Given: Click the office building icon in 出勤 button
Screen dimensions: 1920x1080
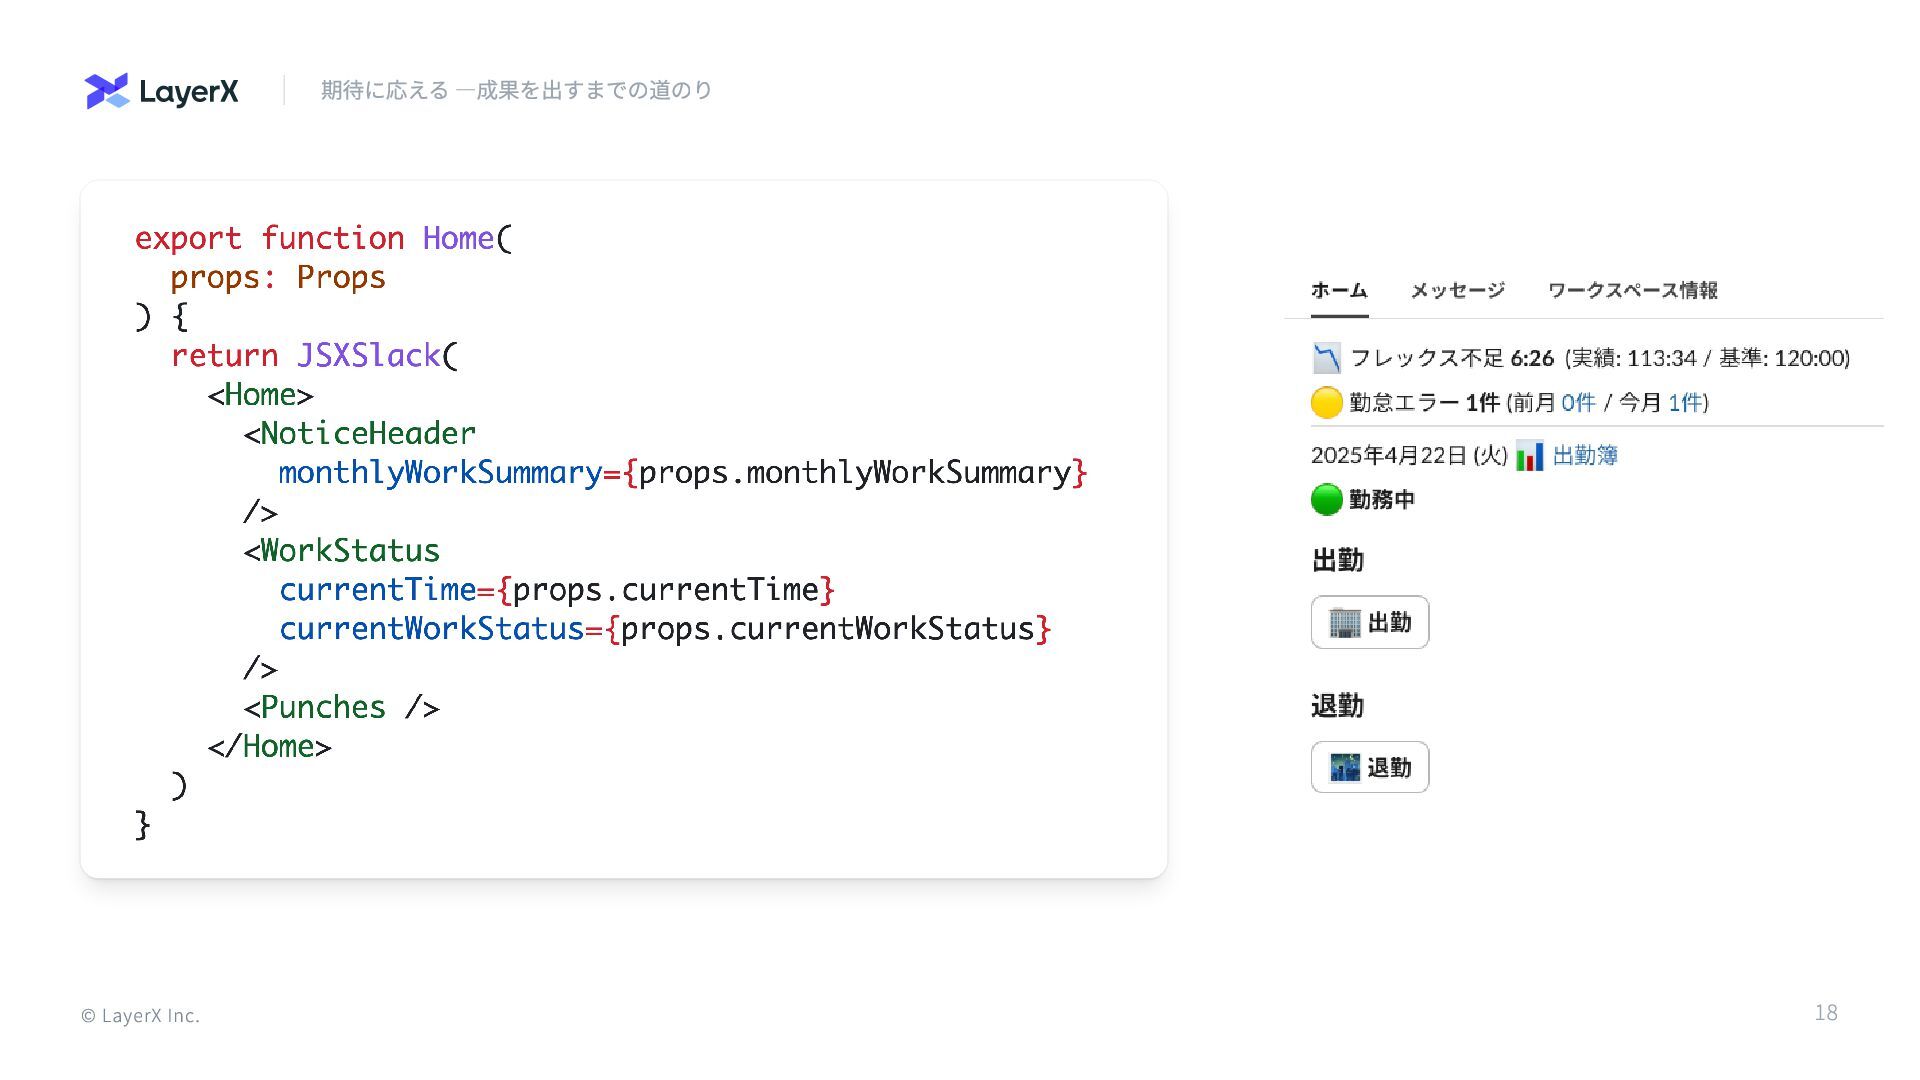Looking at the screenshot, I should (x=1344, y=623).
